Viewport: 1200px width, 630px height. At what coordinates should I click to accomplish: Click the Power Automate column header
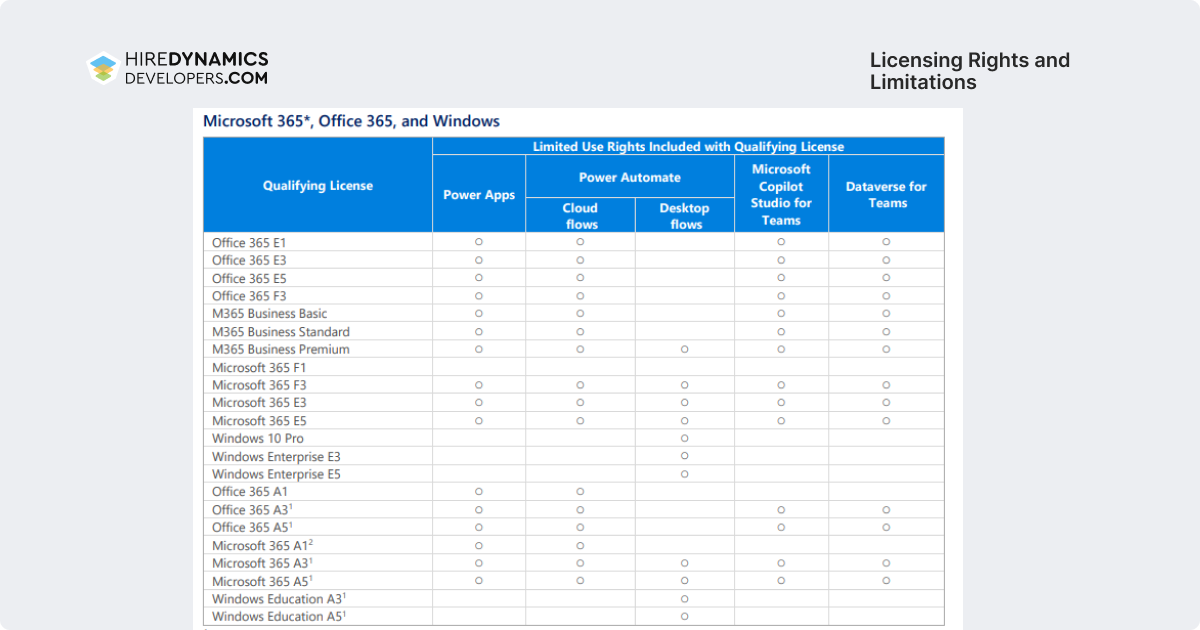pos(630,177)
